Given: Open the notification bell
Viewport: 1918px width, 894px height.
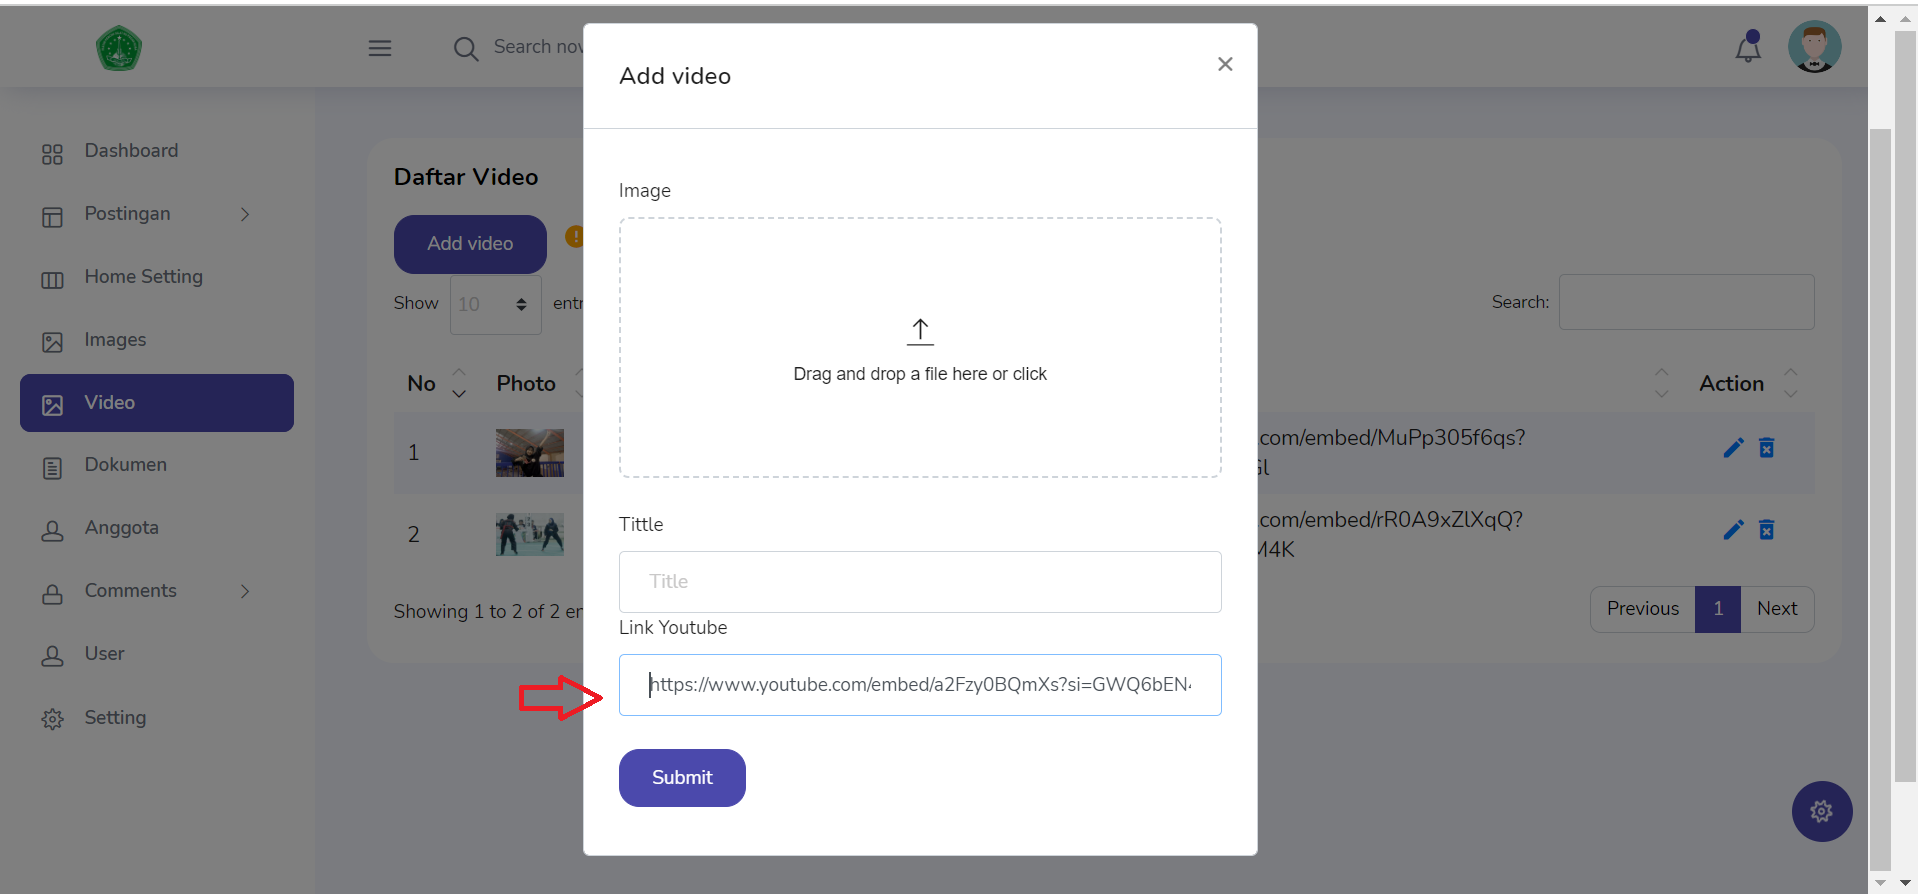Looking at the screenshot, I should pyautogui.click(x=1747, y=48).
